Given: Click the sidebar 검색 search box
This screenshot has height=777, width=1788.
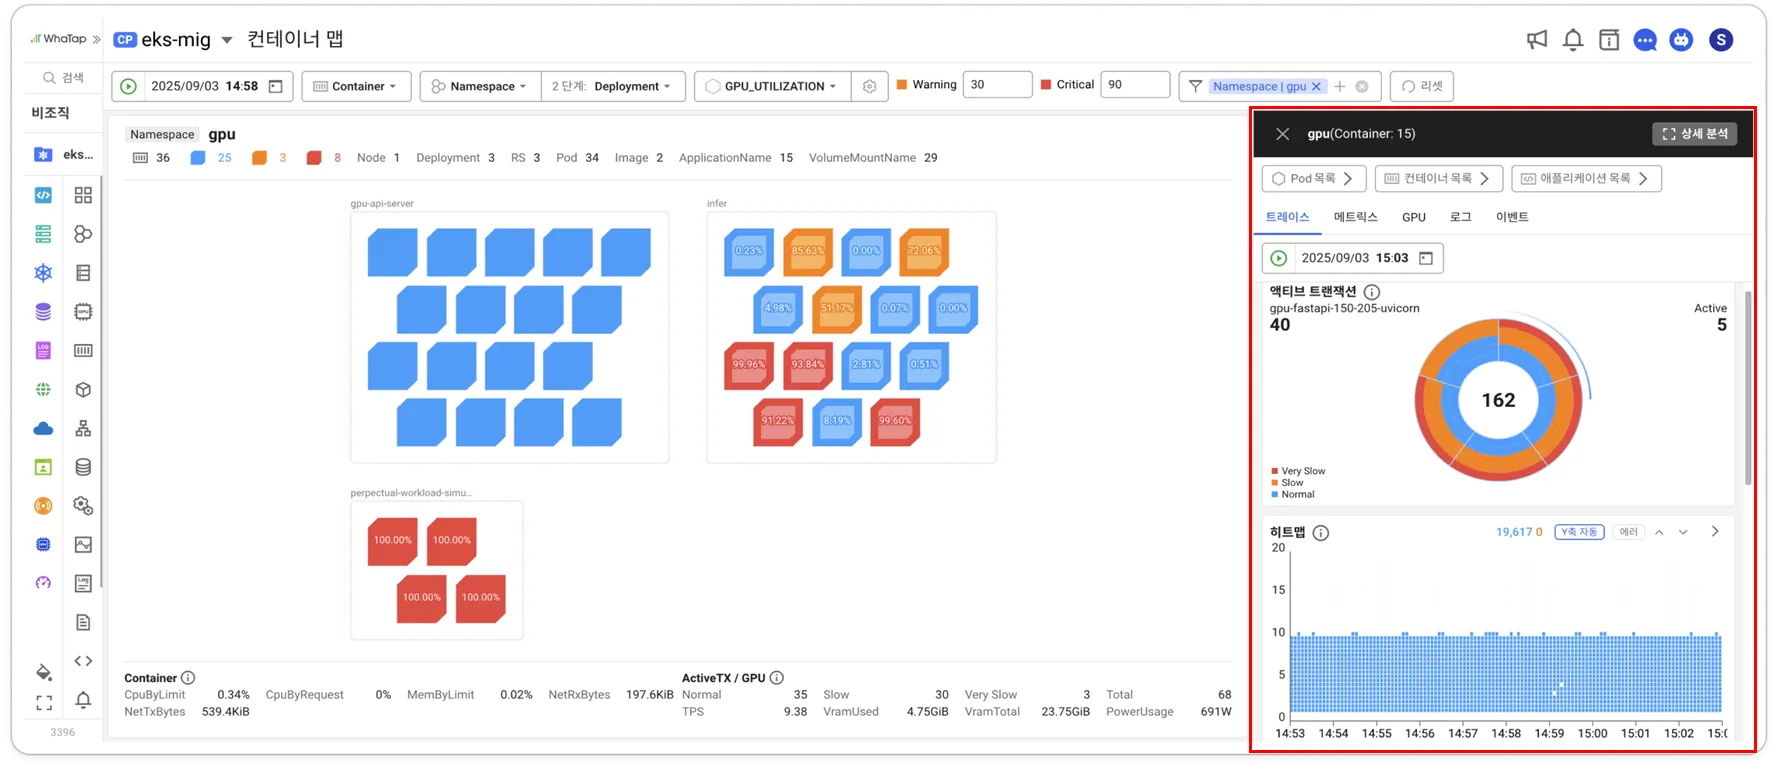Looking at the screenshot, I should click(63, 78).
